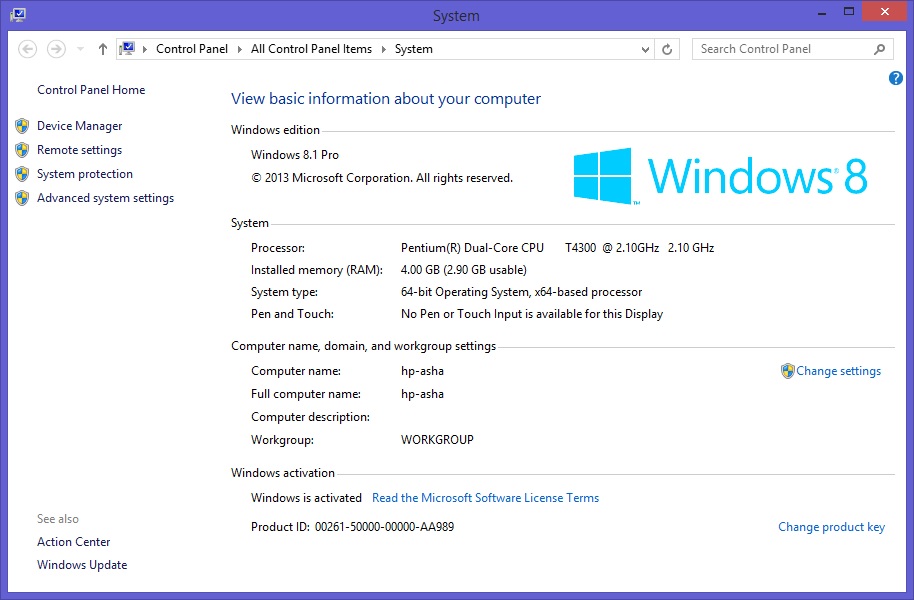Open Control Panel Home

click(x=91, y=90)
